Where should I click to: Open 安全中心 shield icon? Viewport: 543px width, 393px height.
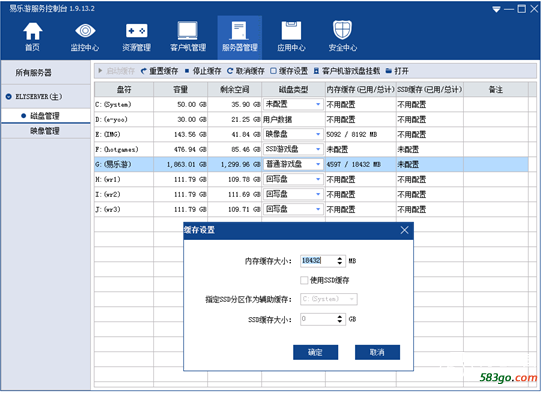tap(342, 37)
